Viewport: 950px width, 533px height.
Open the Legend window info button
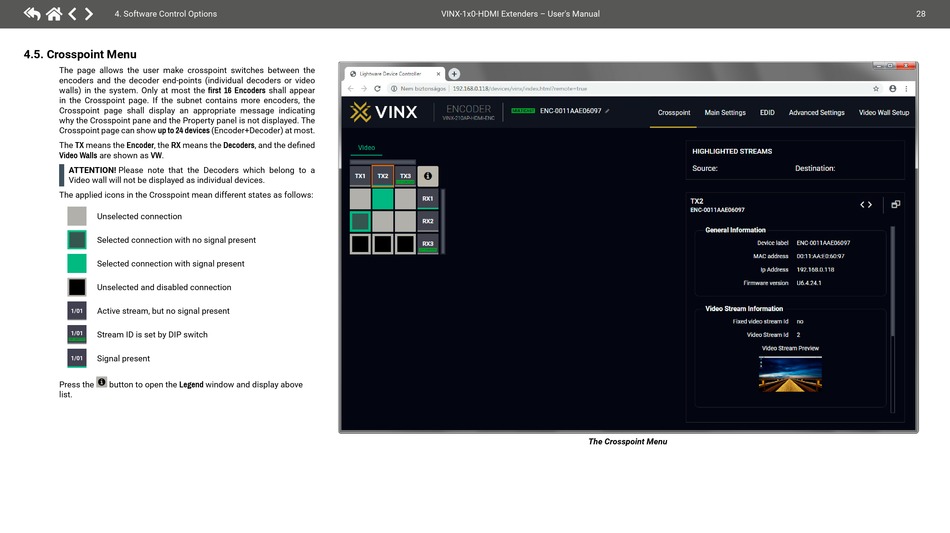(x=428, y=176)
